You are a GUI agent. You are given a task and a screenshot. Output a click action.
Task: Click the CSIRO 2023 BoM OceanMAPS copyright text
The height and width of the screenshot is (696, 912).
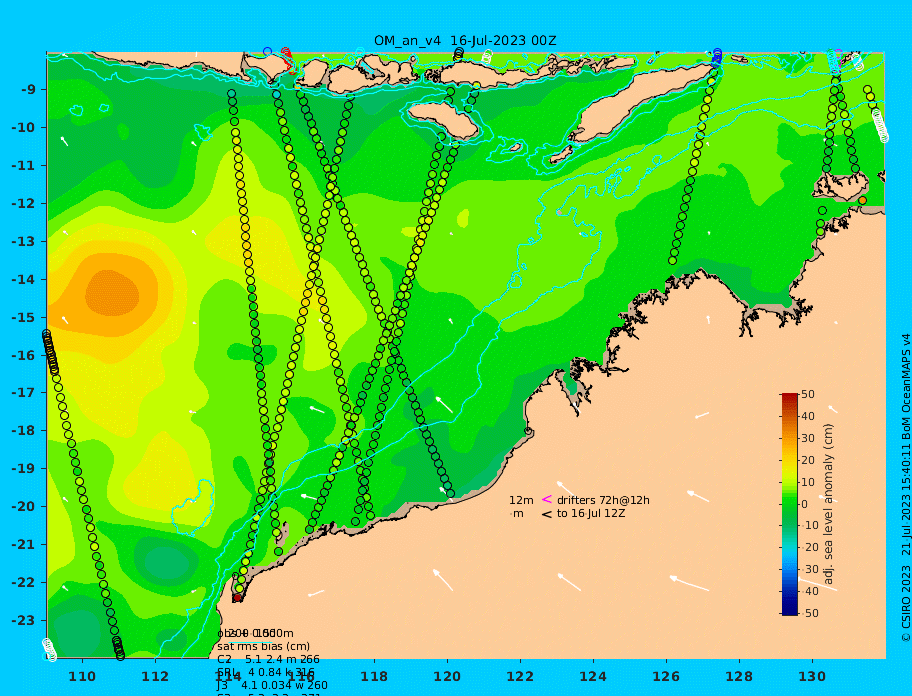coord(906,488)
